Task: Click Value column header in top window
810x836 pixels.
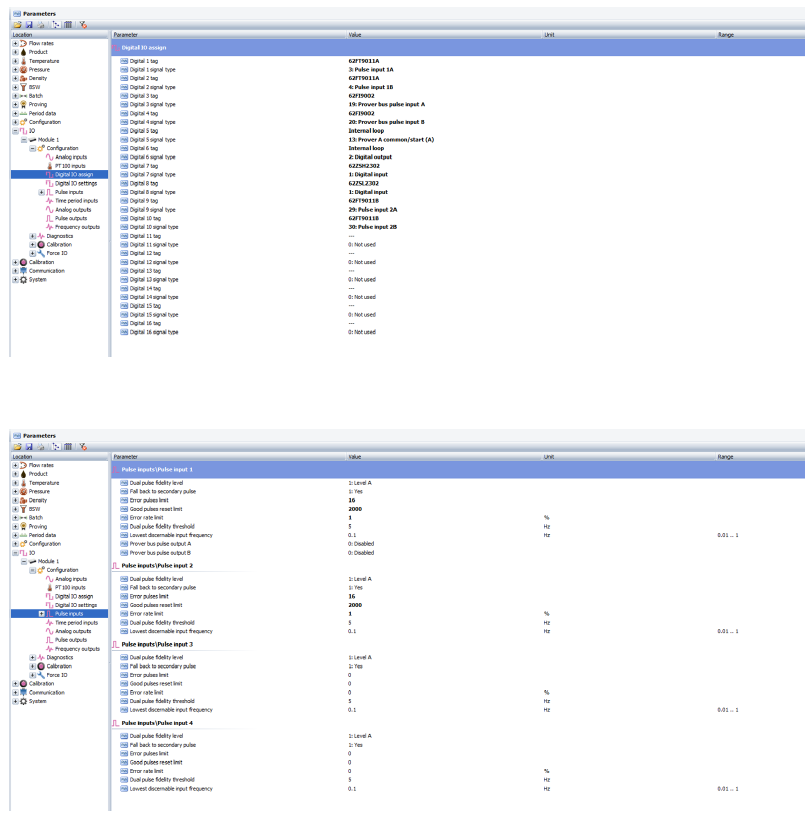Action: point(444,35)
